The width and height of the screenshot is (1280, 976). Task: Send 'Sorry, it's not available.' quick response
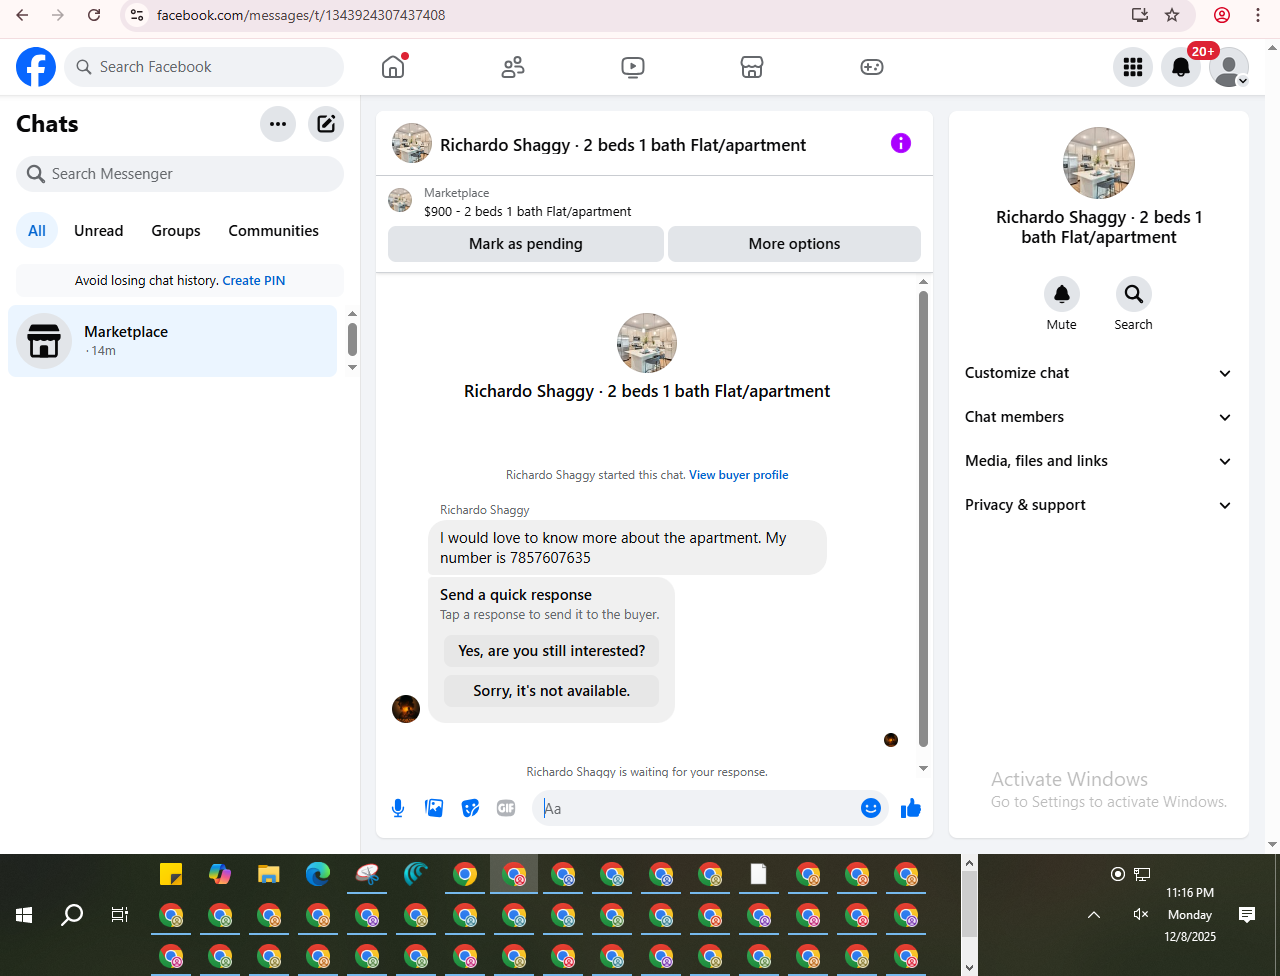(x=552, y=691)
